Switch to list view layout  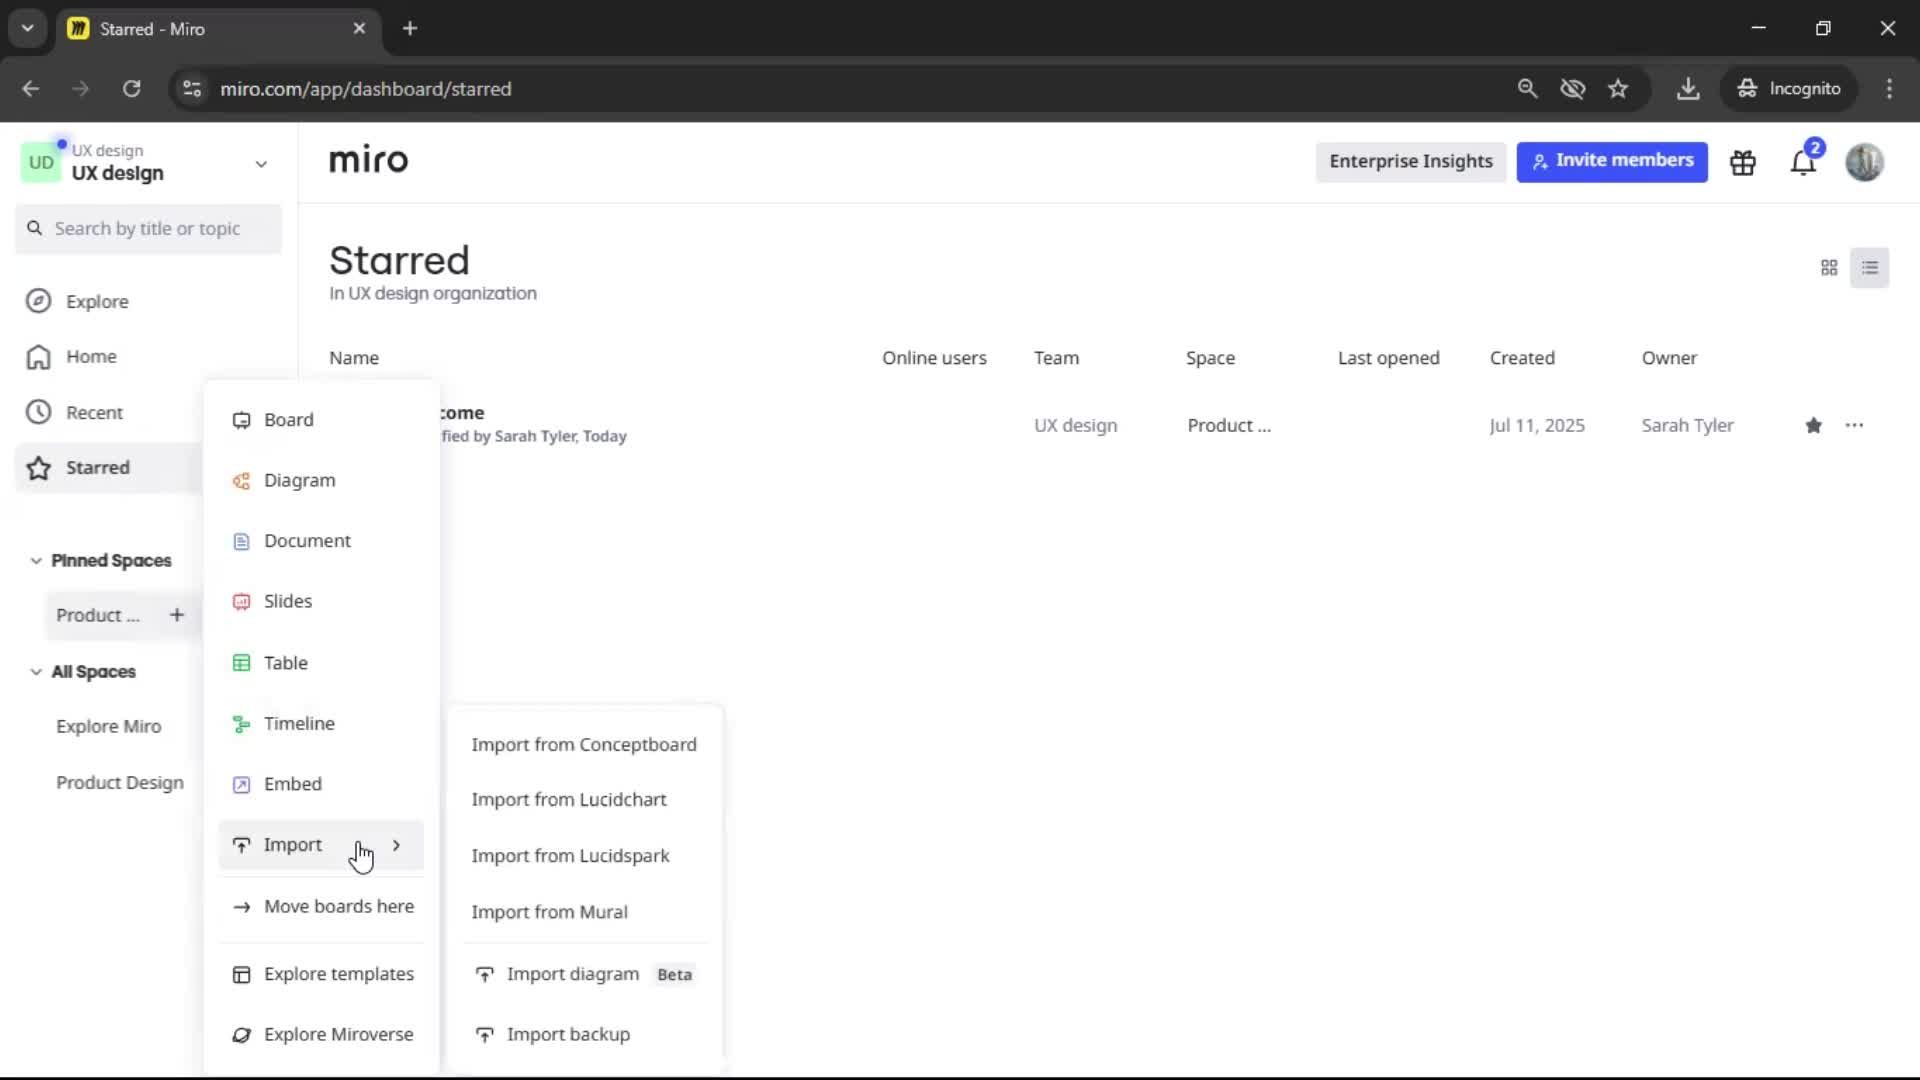coord(1870,268)
